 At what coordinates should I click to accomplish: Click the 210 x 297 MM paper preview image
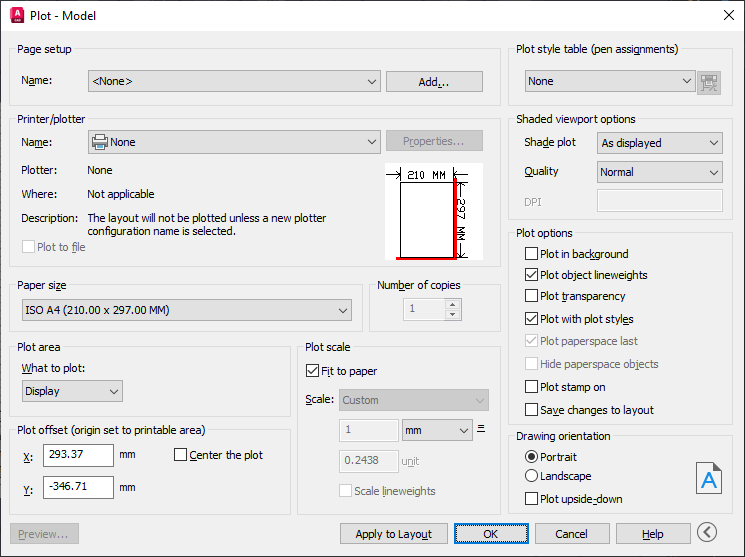coord(434,211)
